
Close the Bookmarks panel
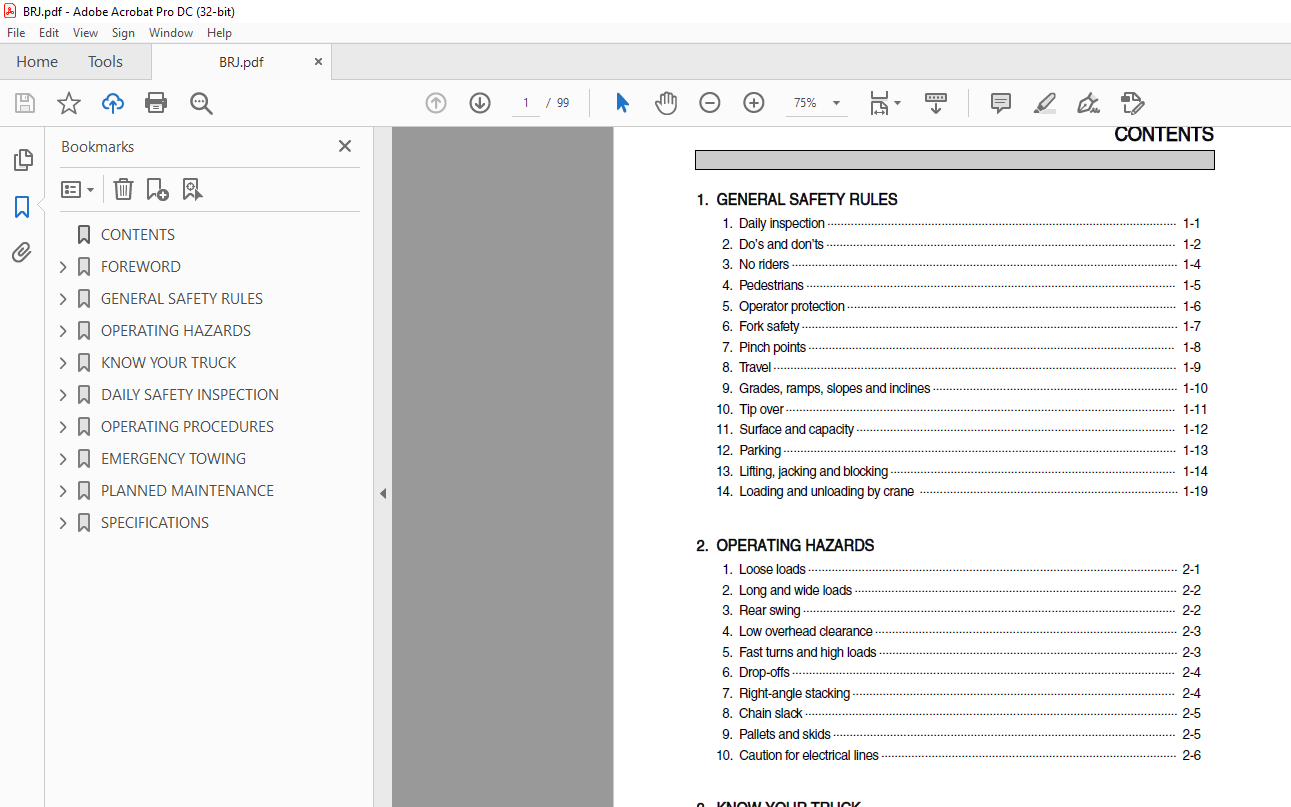tap(345, 146)
